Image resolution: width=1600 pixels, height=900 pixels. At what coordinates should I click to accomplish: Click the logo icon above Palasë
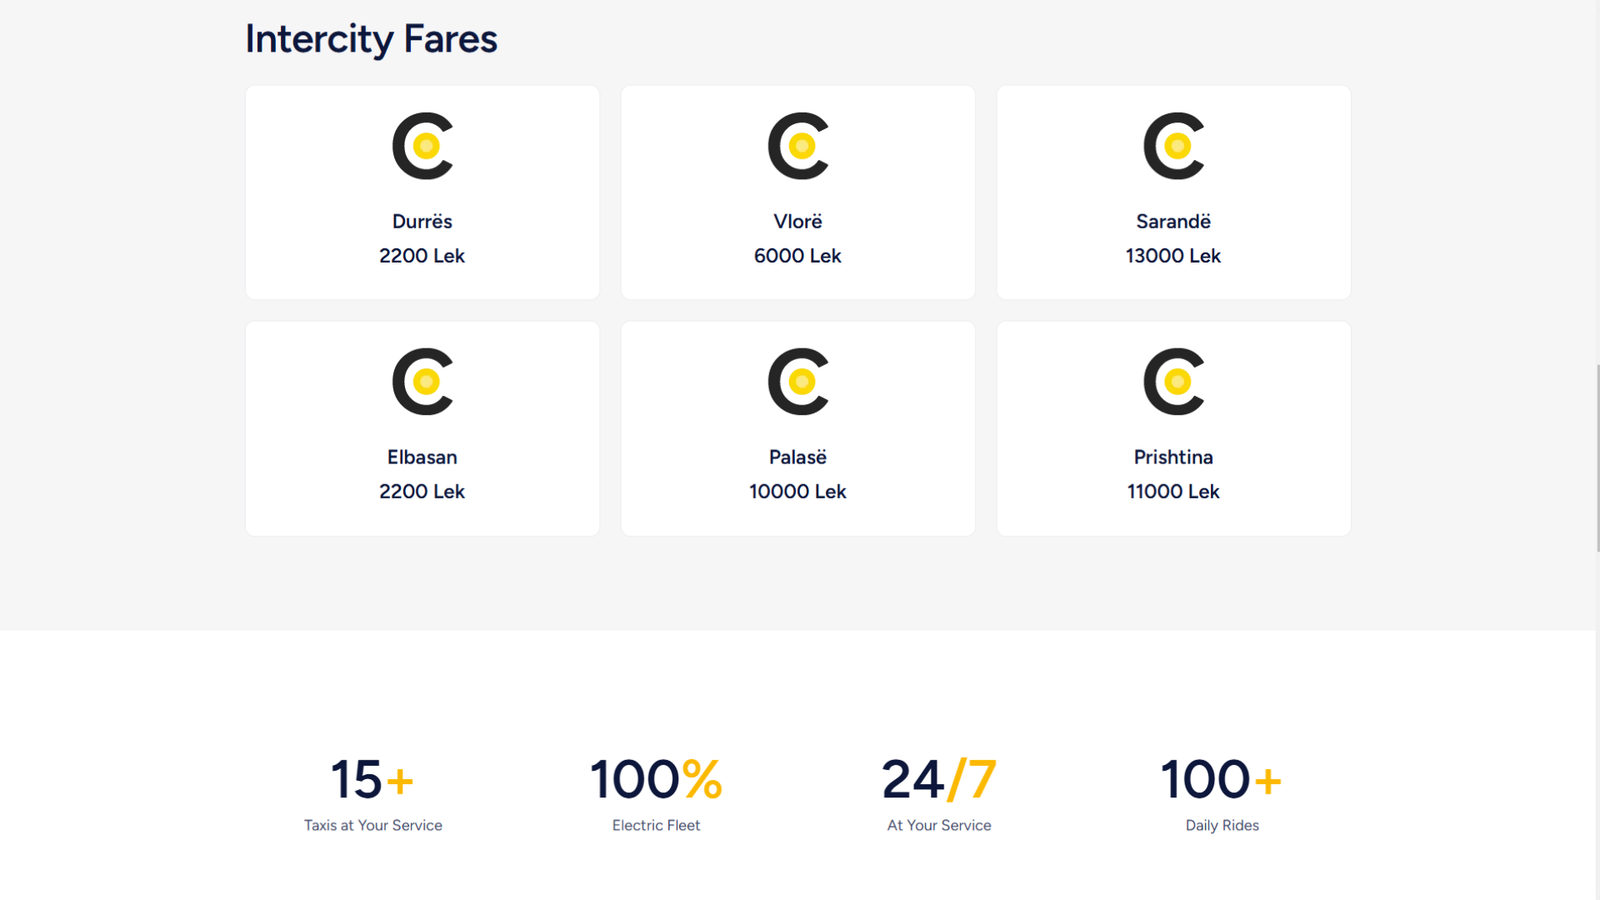(798, 382)
